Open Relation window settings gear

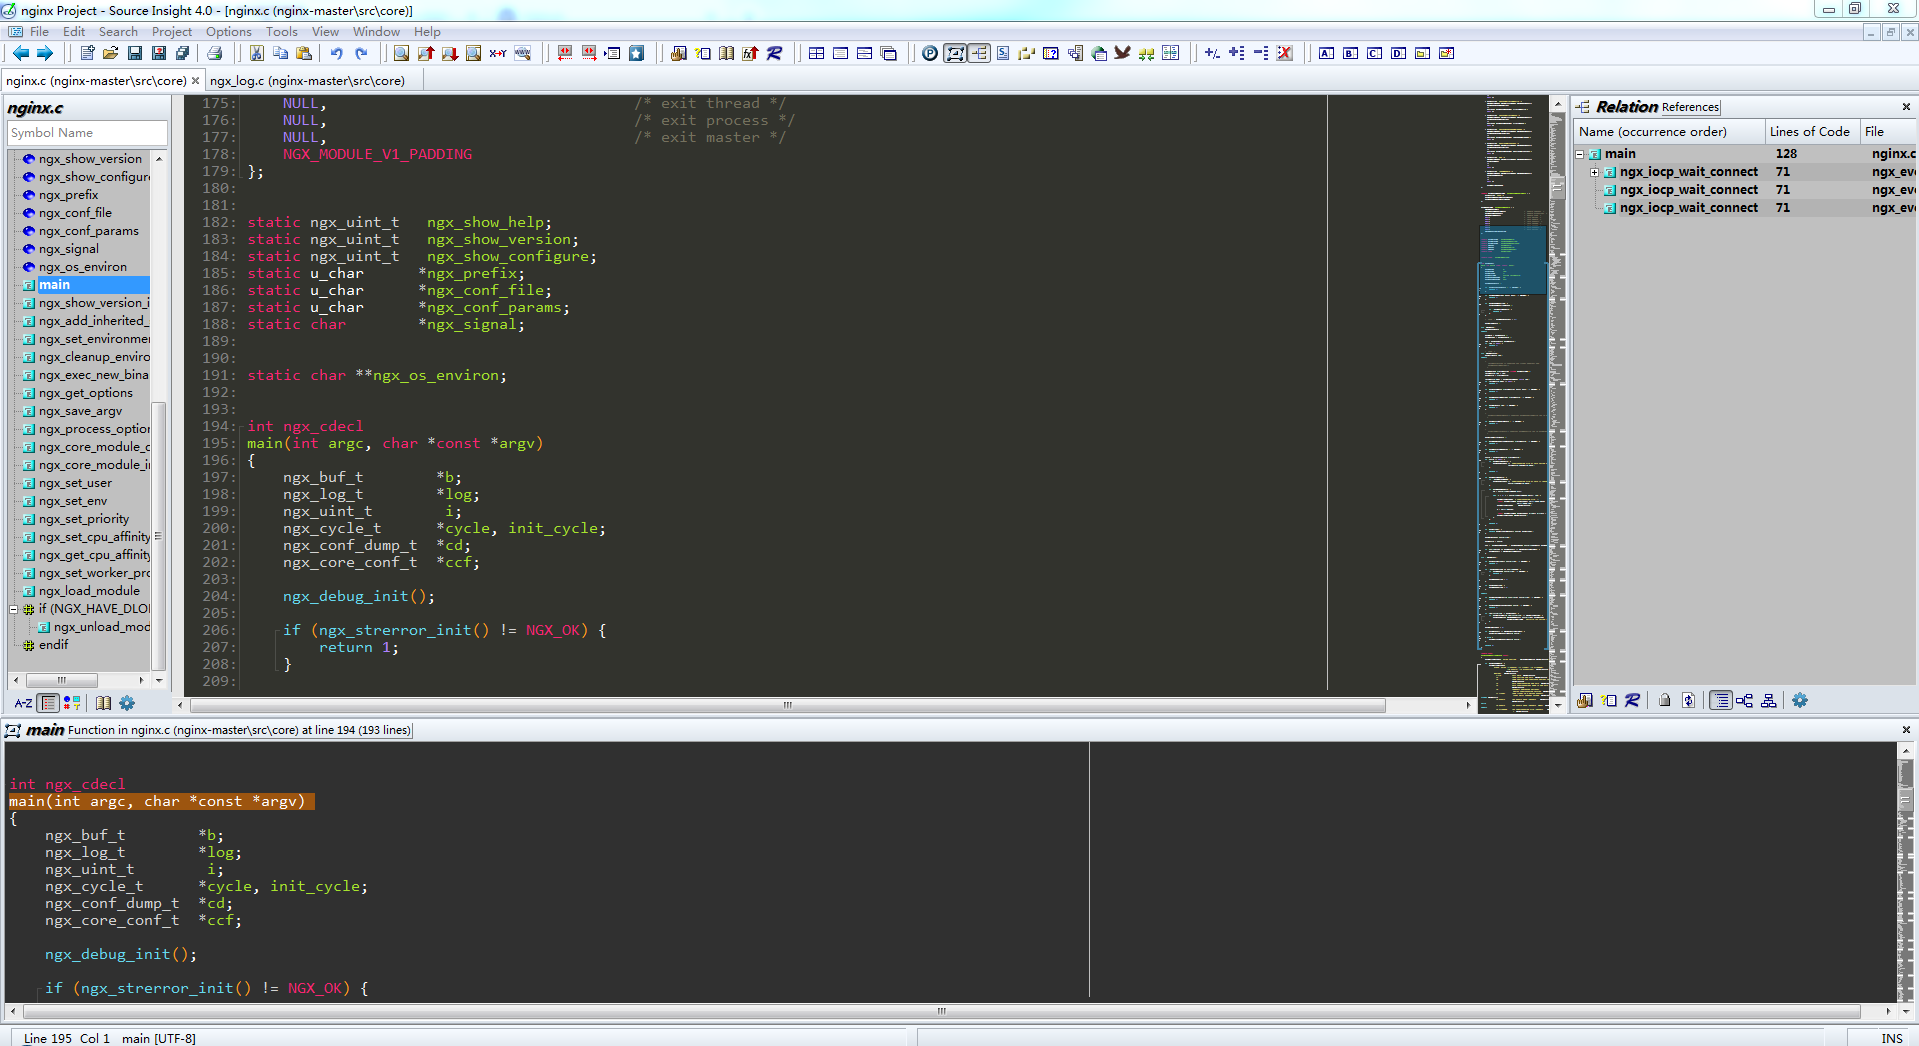[1800, 700]
